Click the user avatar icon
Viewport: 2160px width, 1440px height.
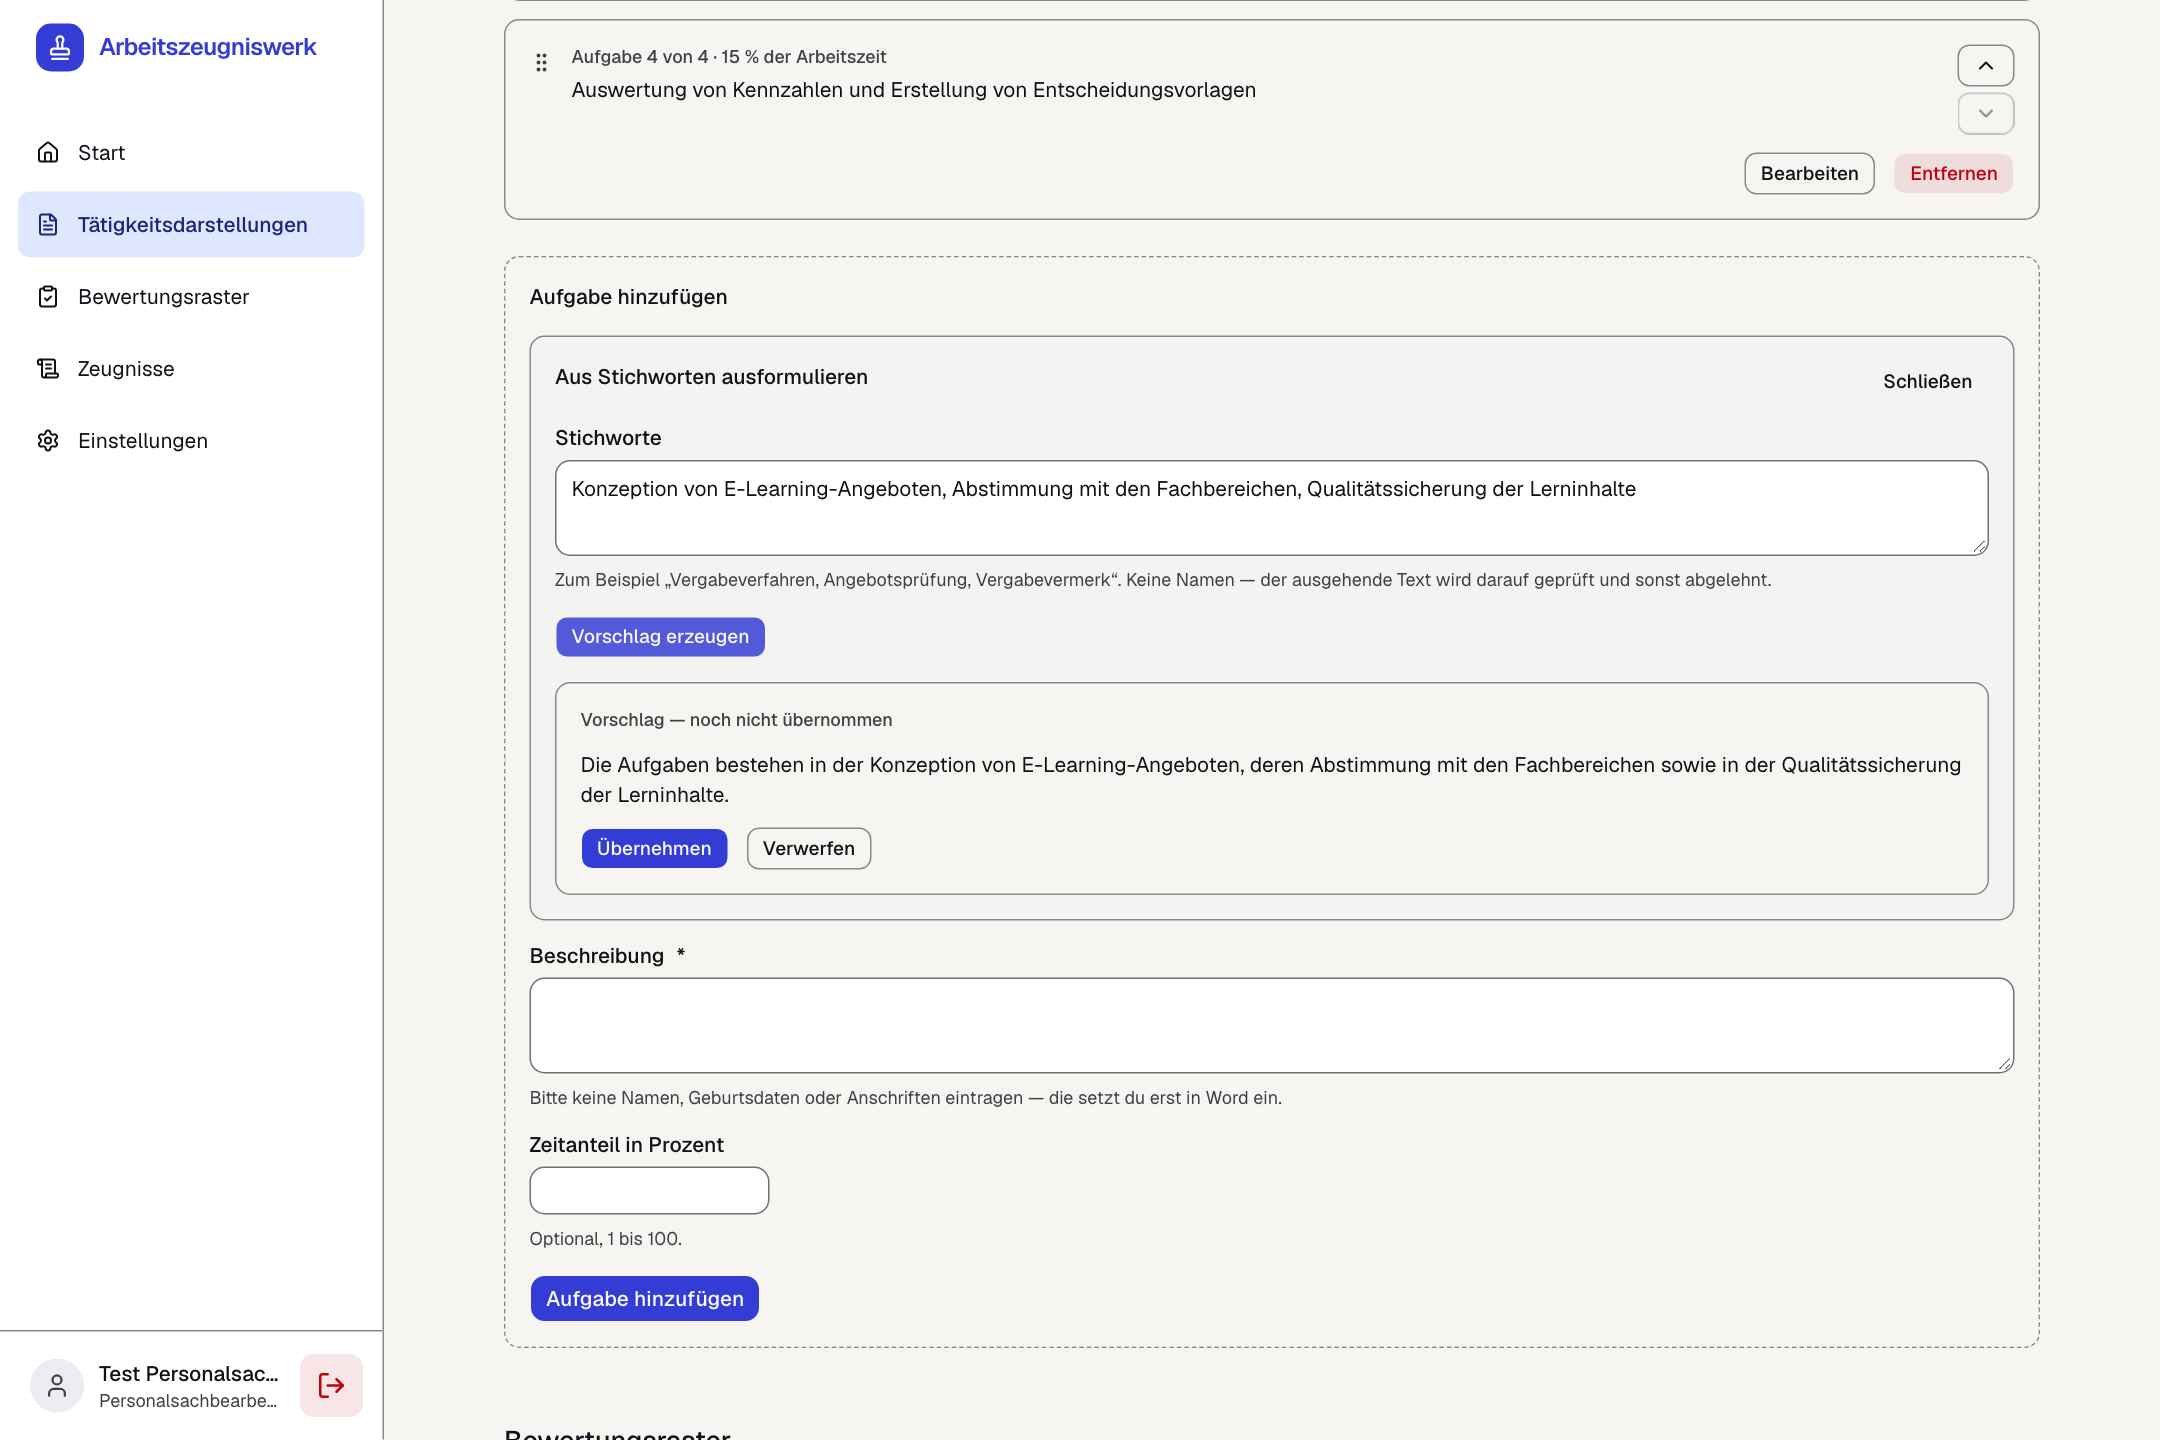57,1385
